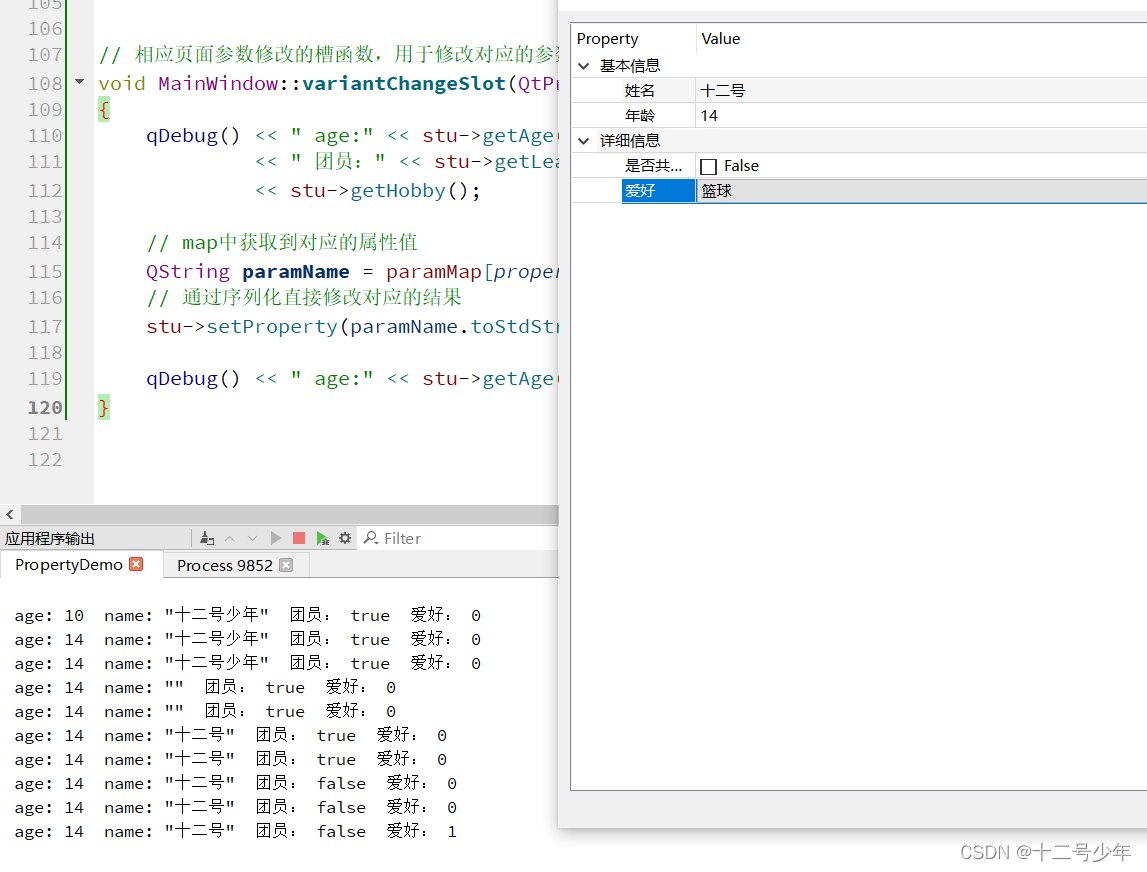
Task: Clear the application output with broom icon
Action: (207, 538)
